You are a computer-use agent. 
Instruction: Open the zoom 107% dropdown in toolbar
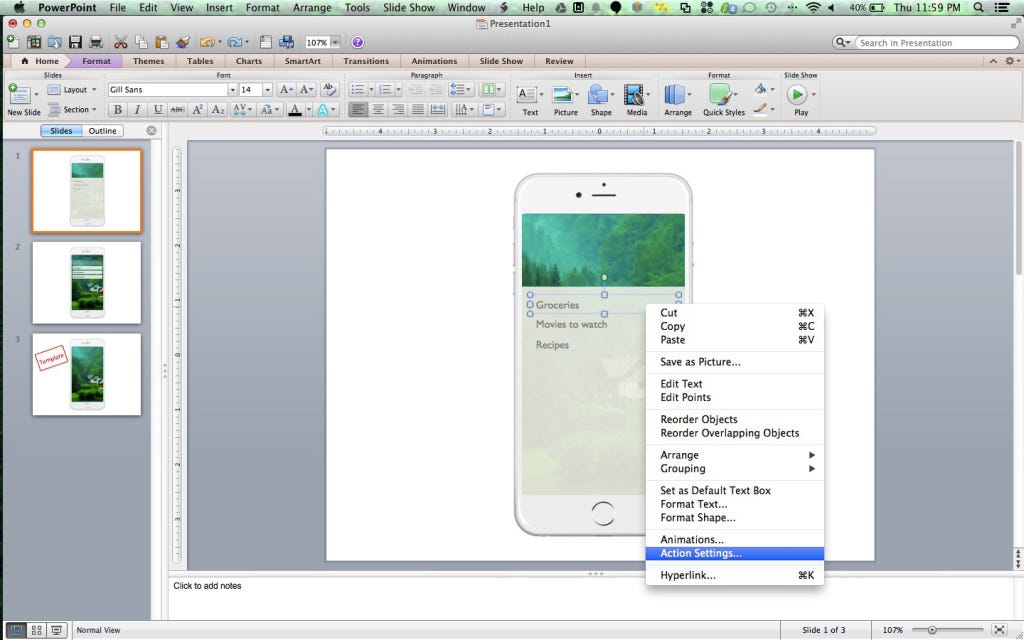(x=335, y=42)
